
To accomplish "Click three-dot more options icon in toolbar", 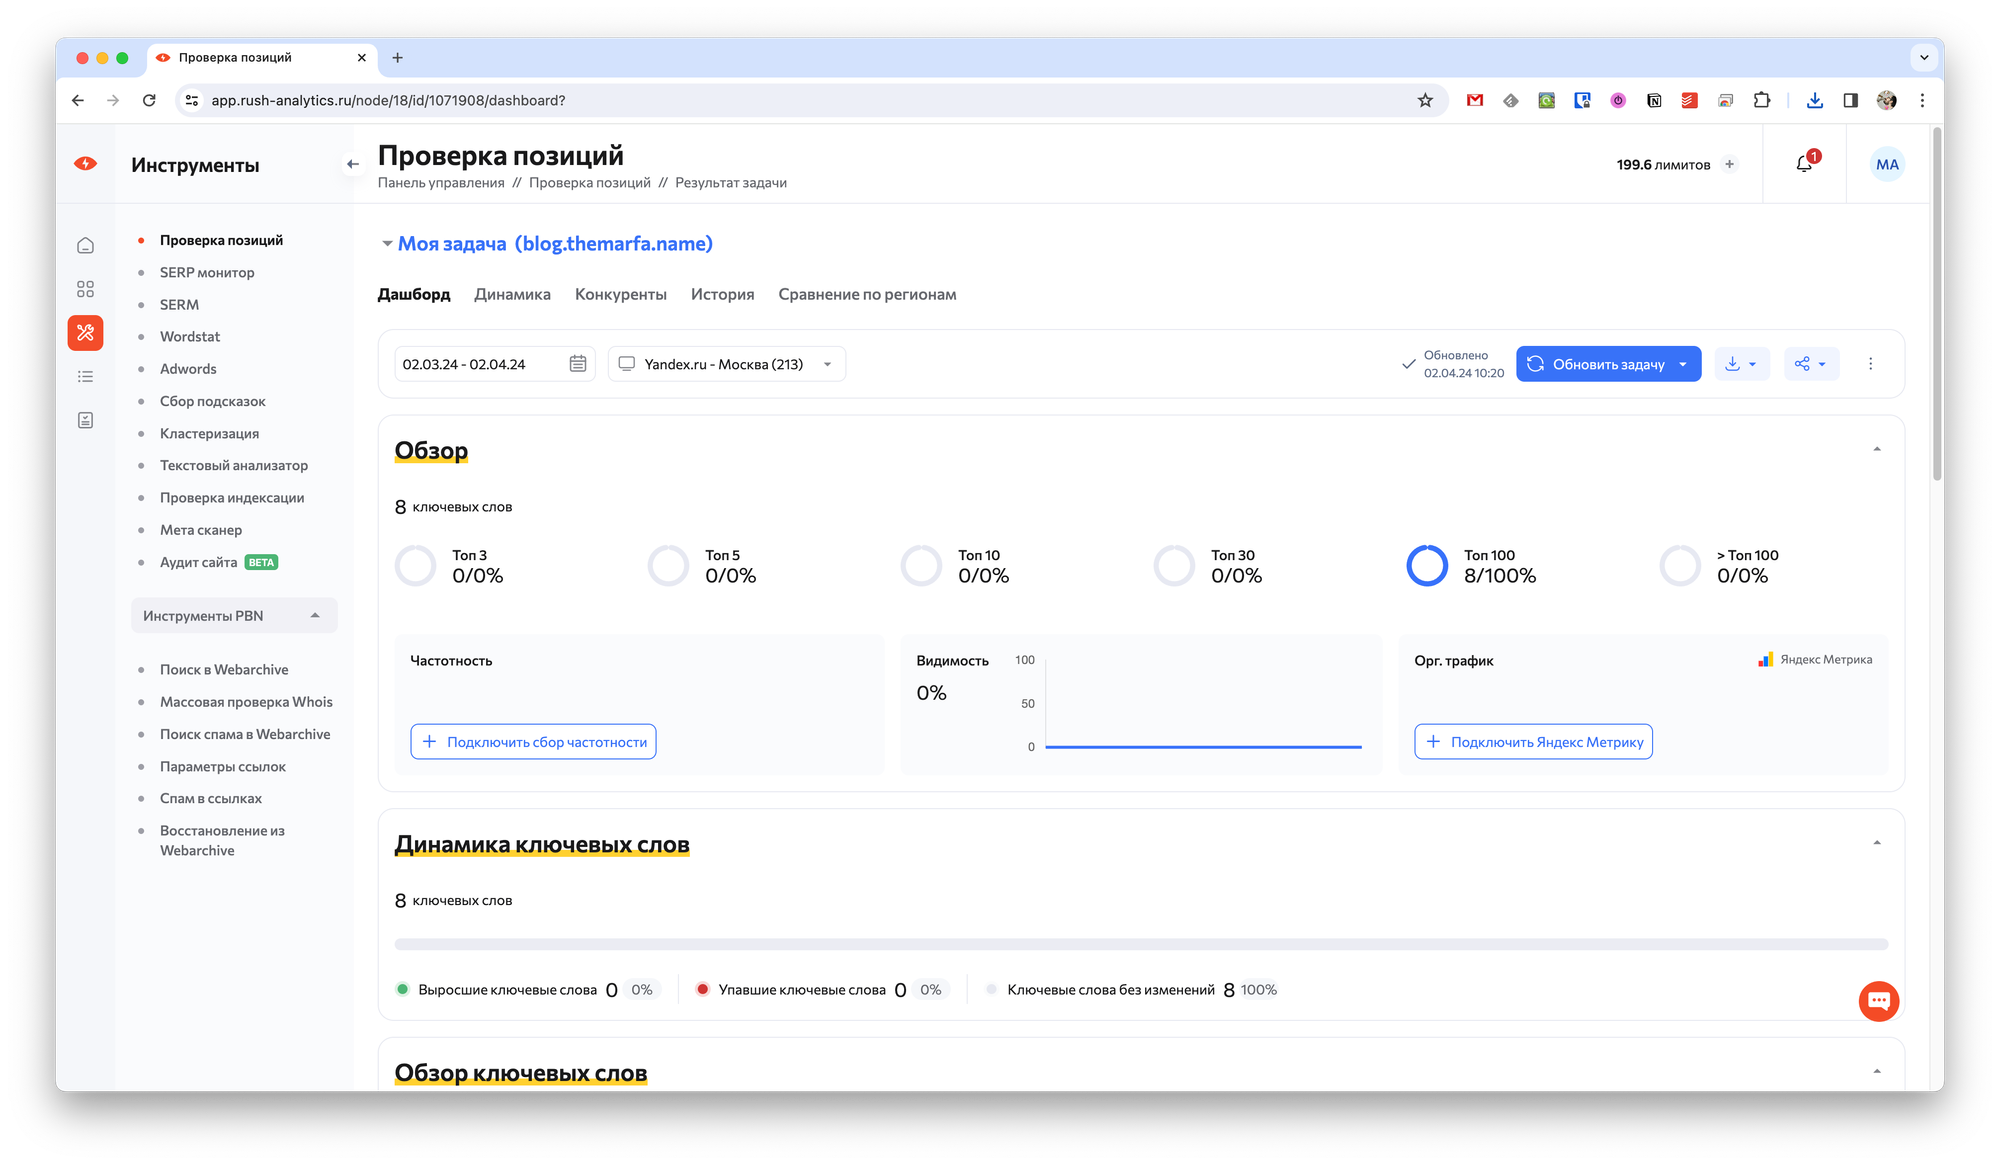I will (x=1870, y=364).
